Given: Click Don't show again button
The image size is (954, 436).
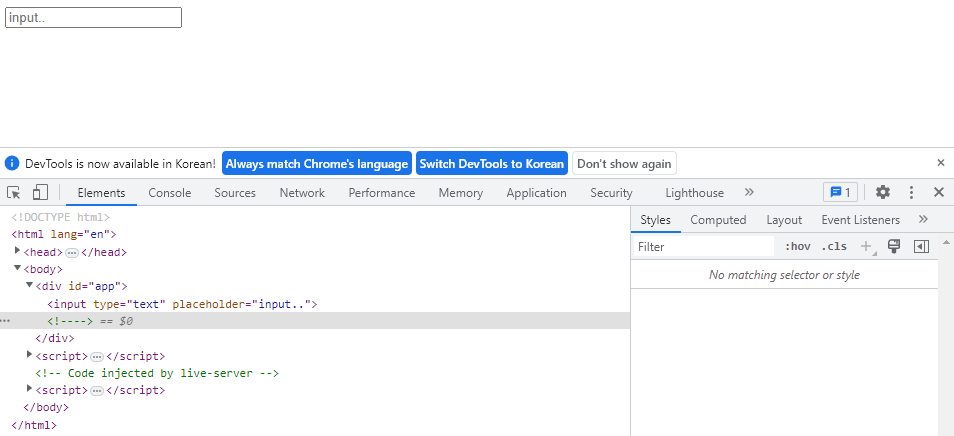Looking at the screenshot, I should point(624,164).
